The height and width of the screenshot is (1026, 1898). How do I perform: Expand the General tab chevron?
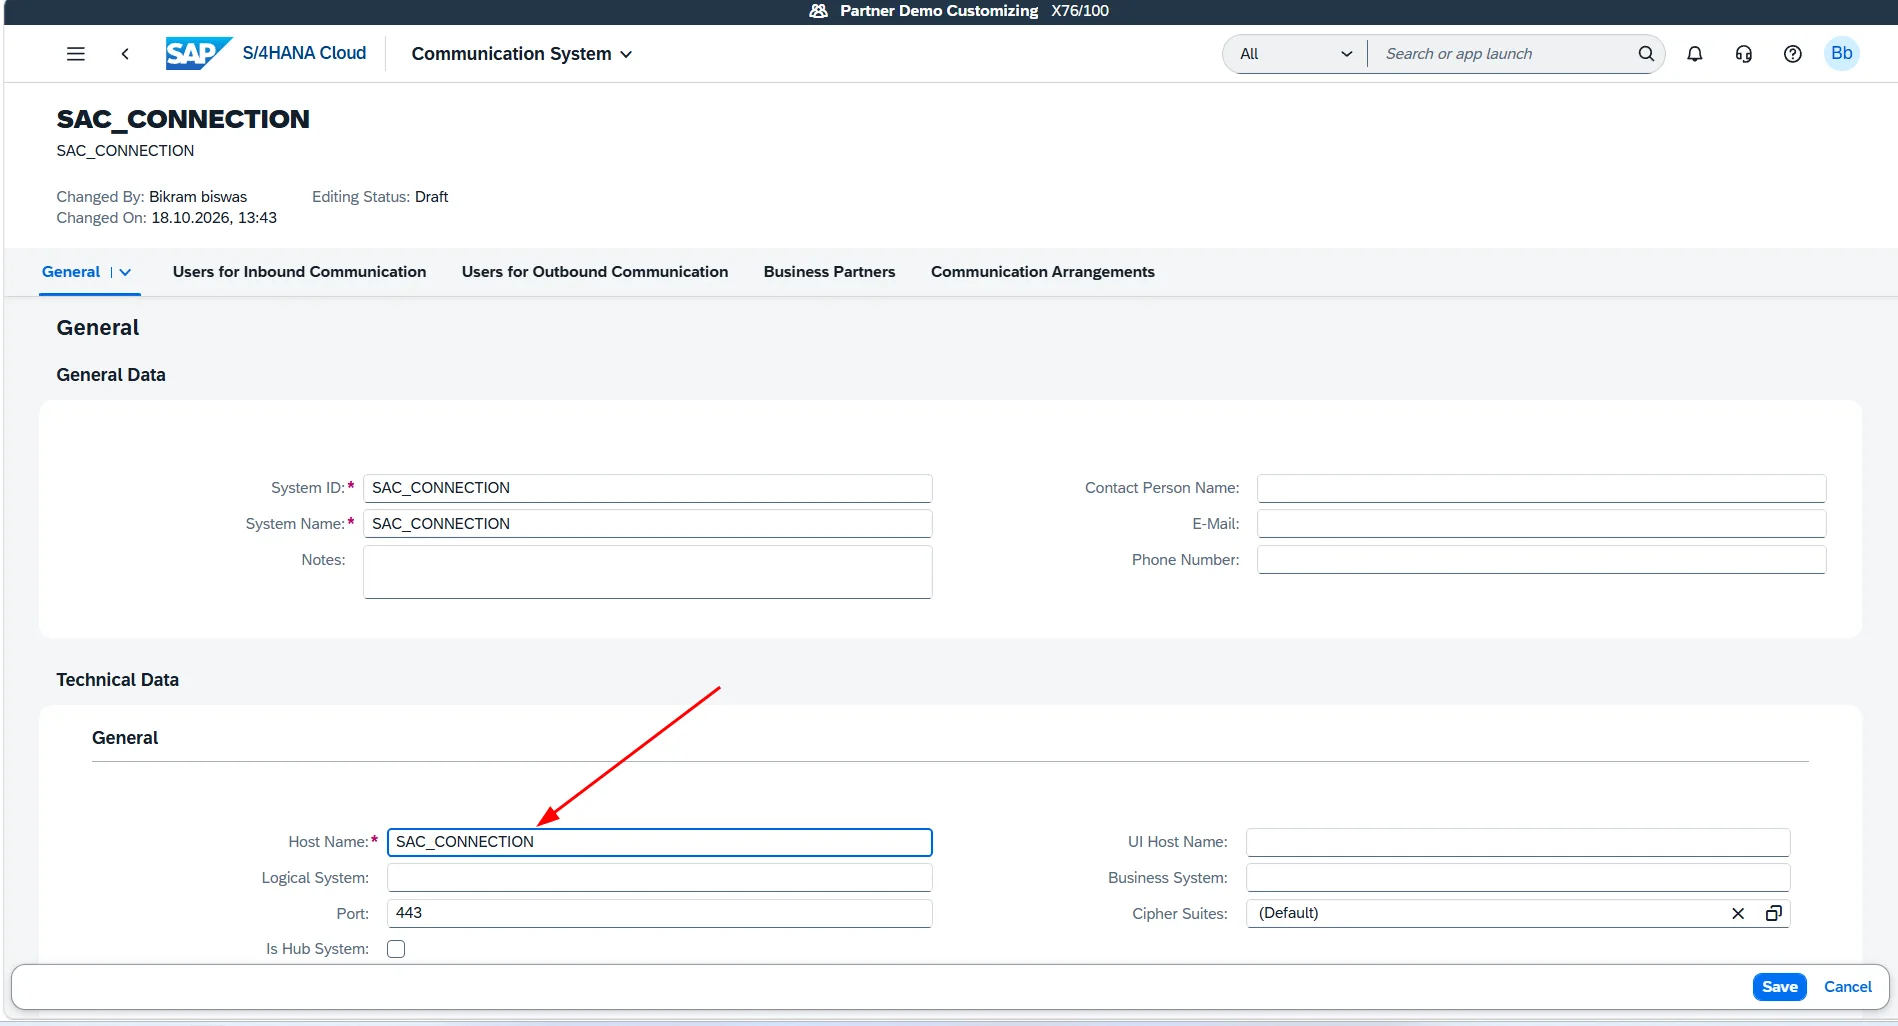click(125, 272)
